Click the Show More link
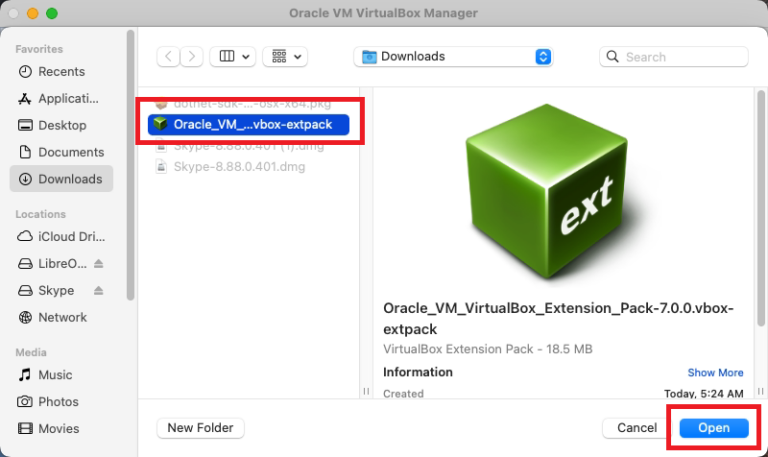This screenshot has height=457, width=768. [x=715, y=373]
